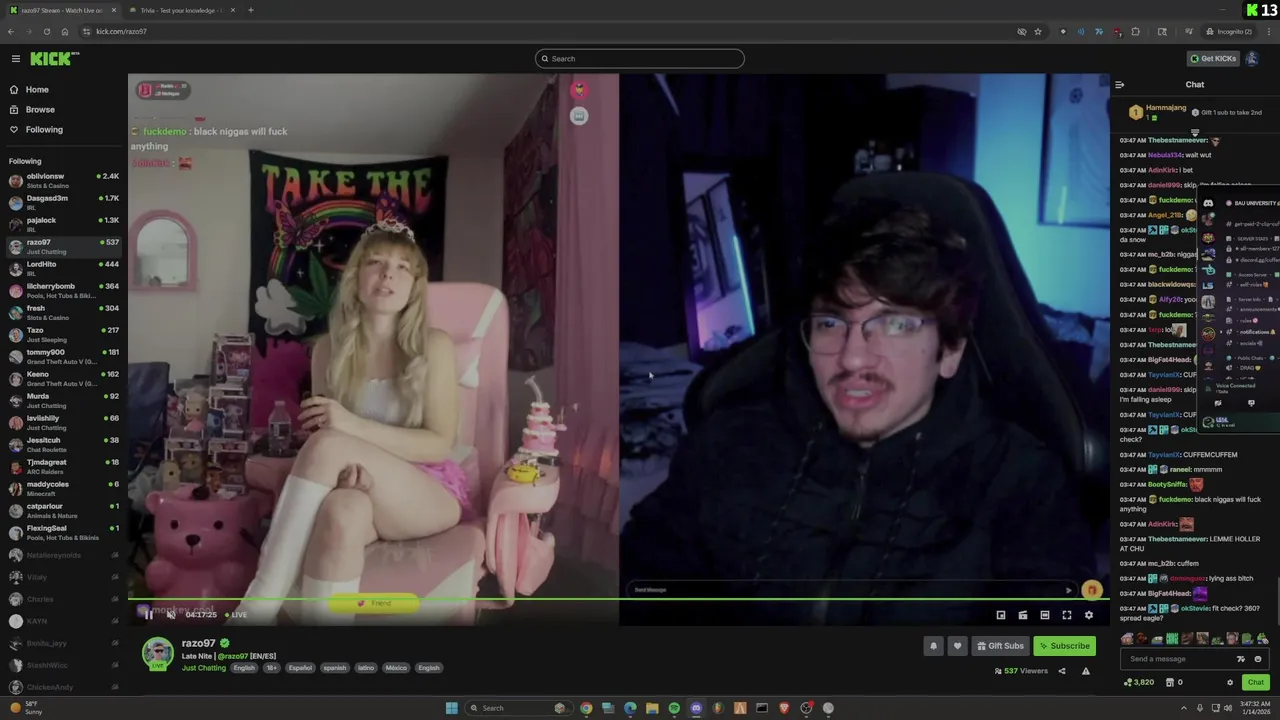Screen dimensions: 1280x720
Task: Open the taskbar clock and date
Action: coord(1256,708)
